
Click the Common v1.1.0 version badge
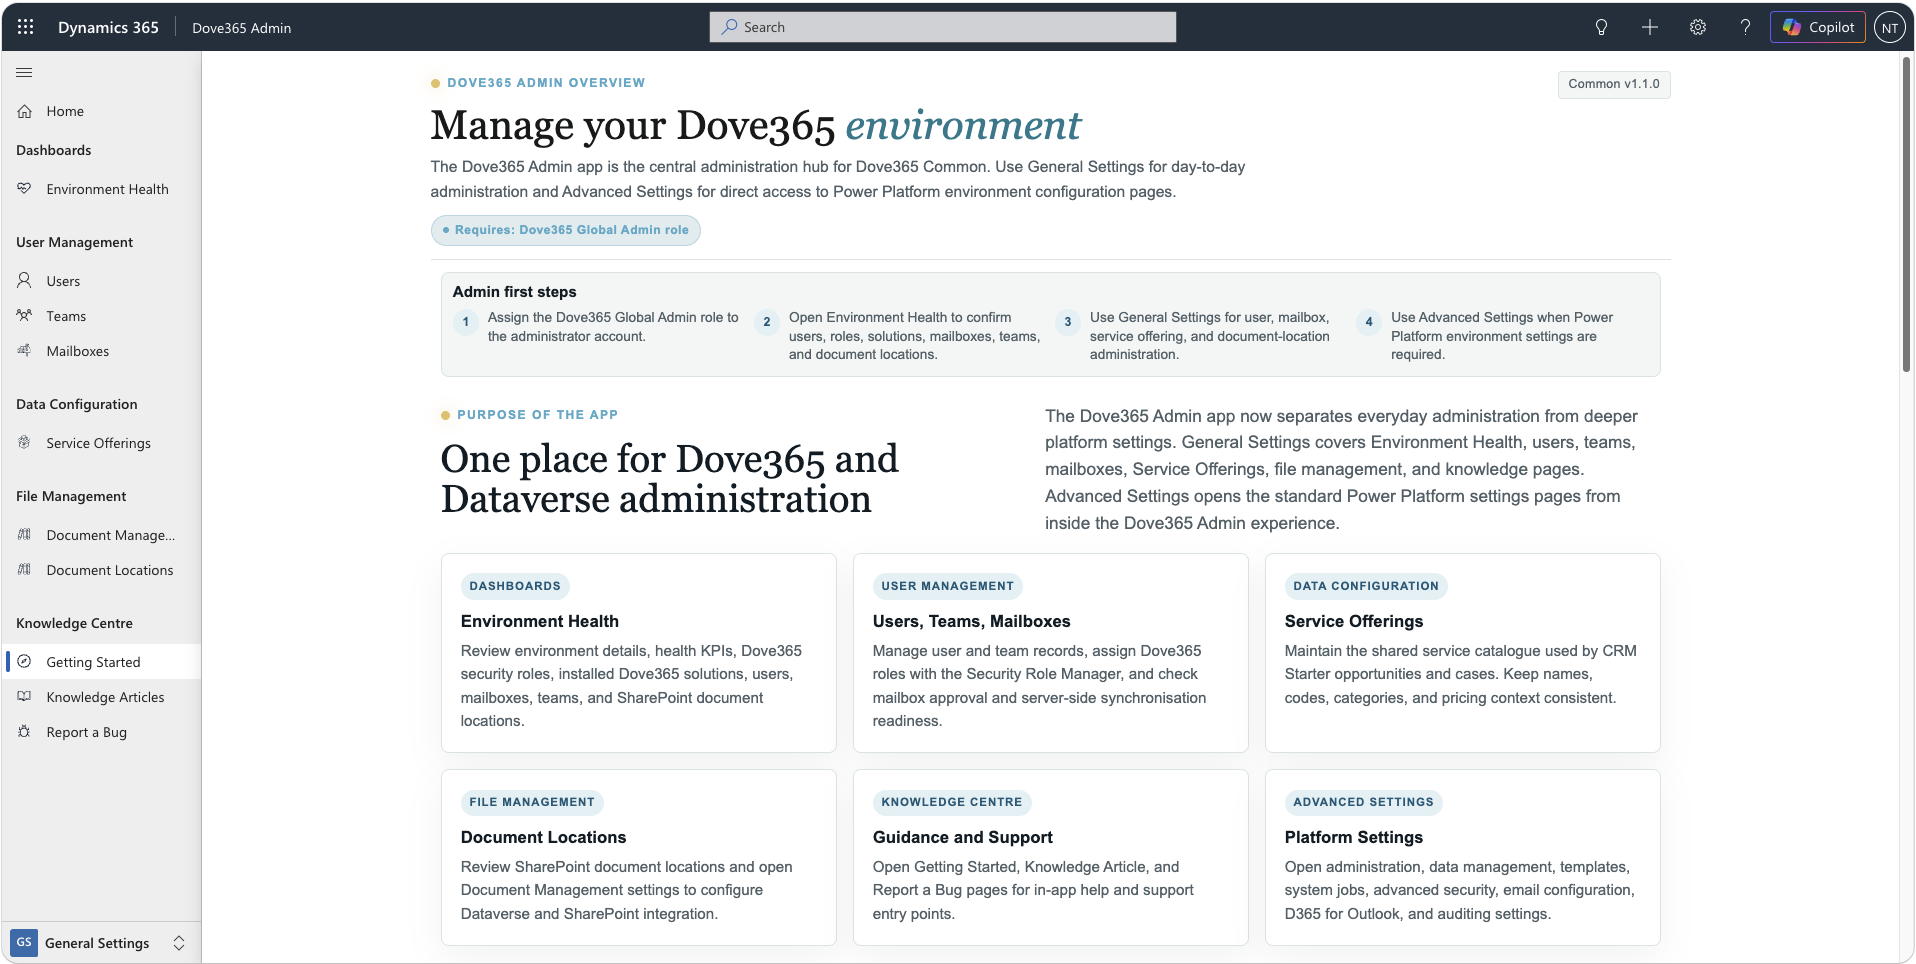pos(1614,84)
